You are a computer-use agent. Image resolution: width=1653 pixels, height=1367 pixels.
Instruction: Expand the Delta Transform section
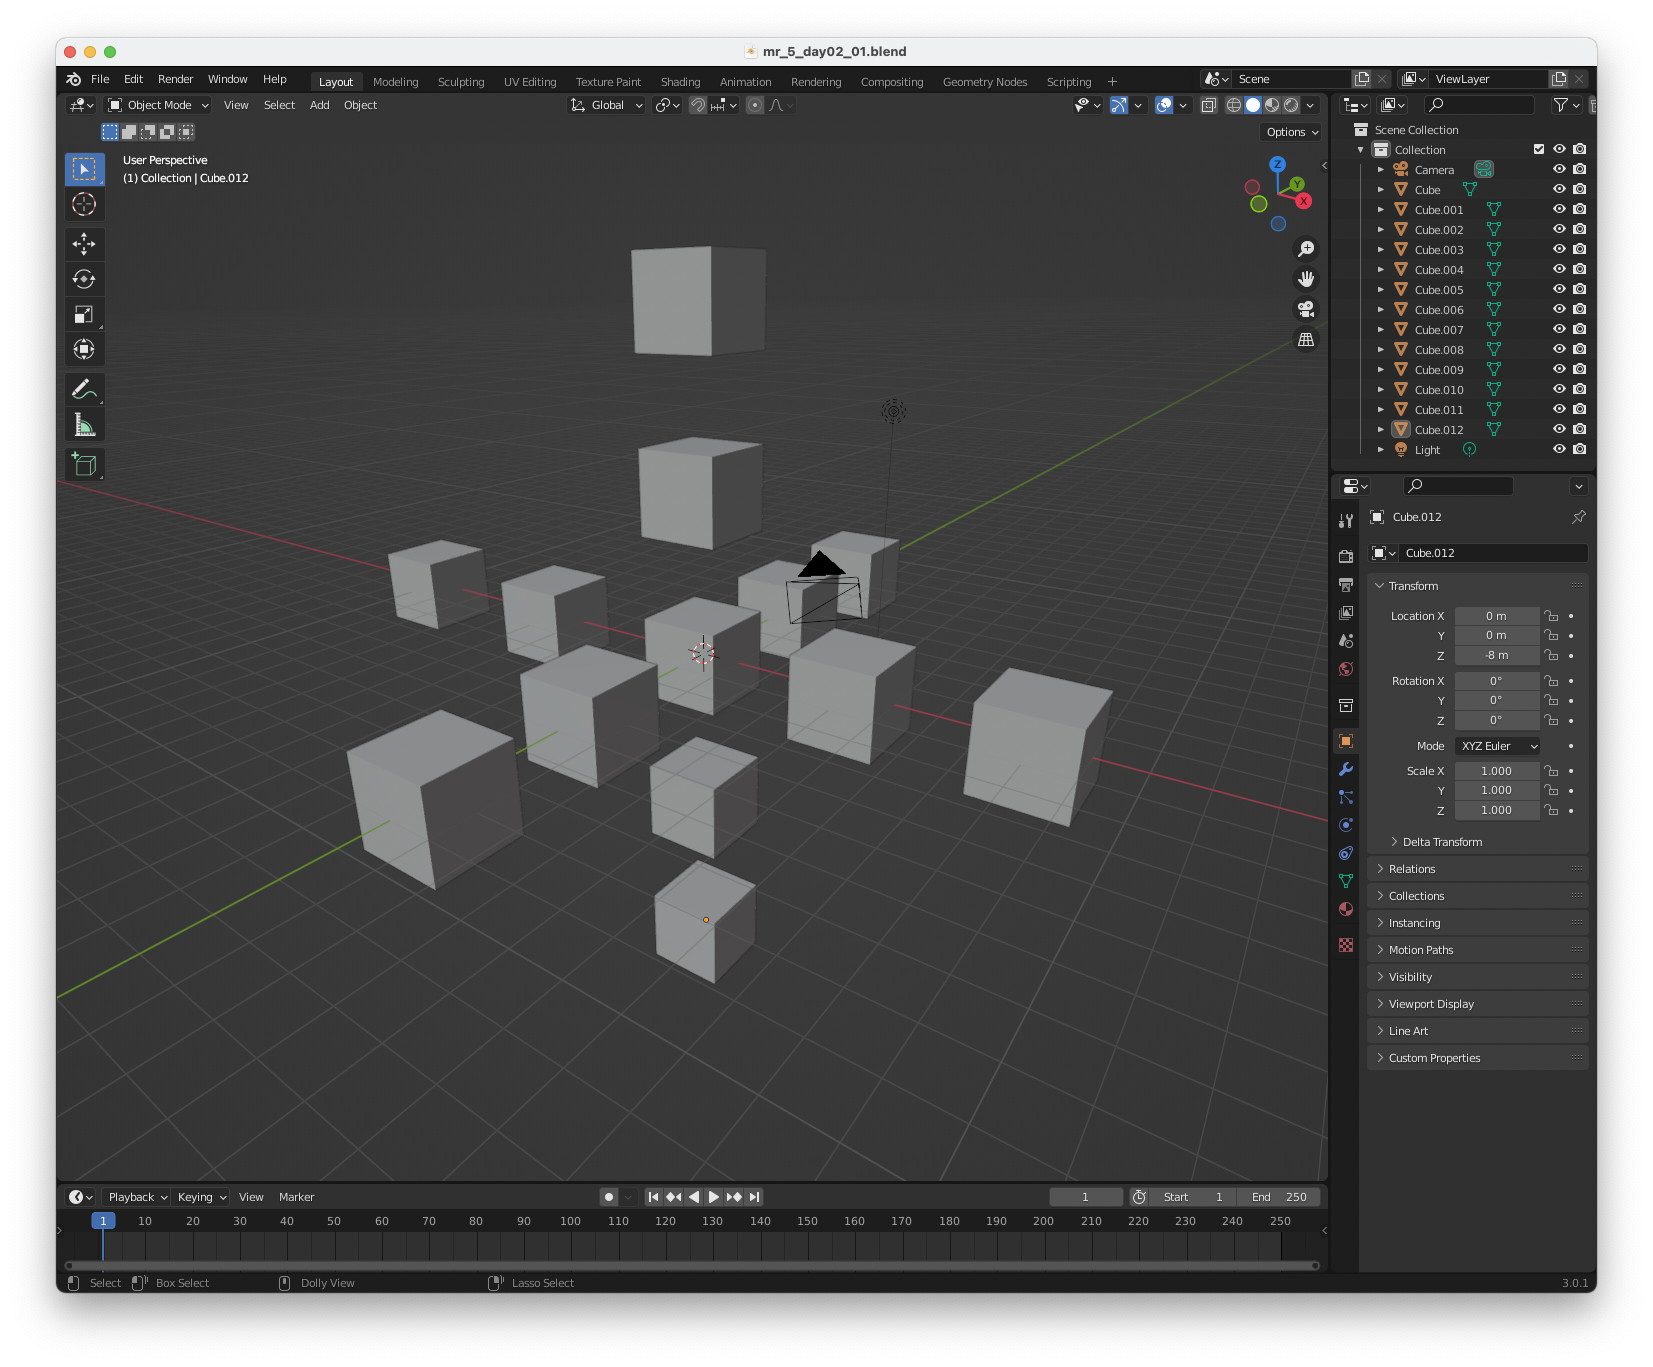coord(1441,842)
